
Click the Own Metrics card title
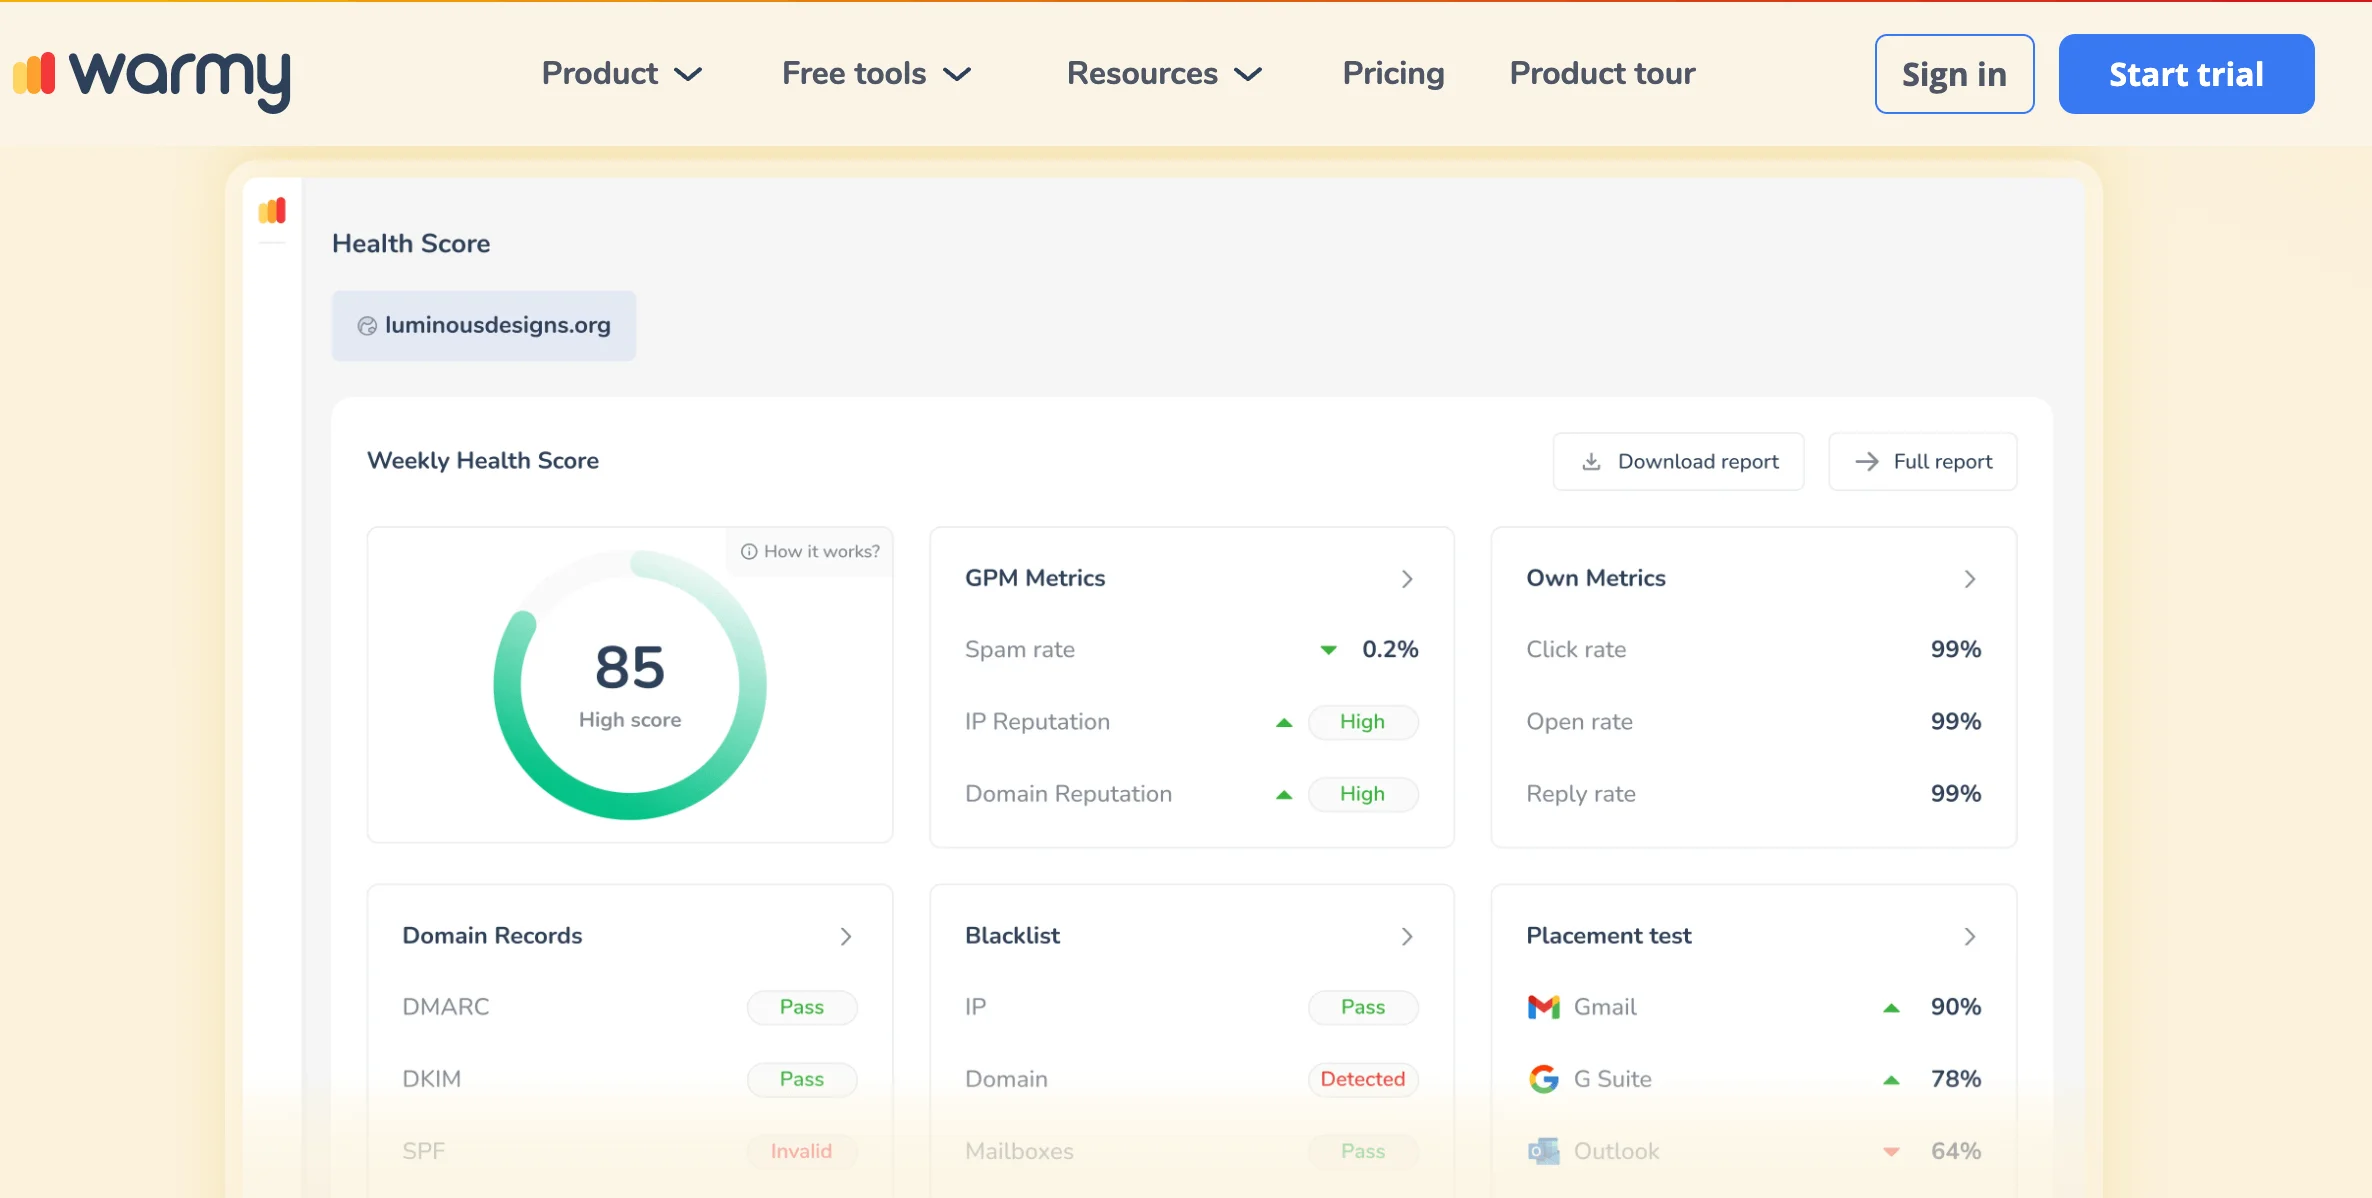tap(1596, 578)
